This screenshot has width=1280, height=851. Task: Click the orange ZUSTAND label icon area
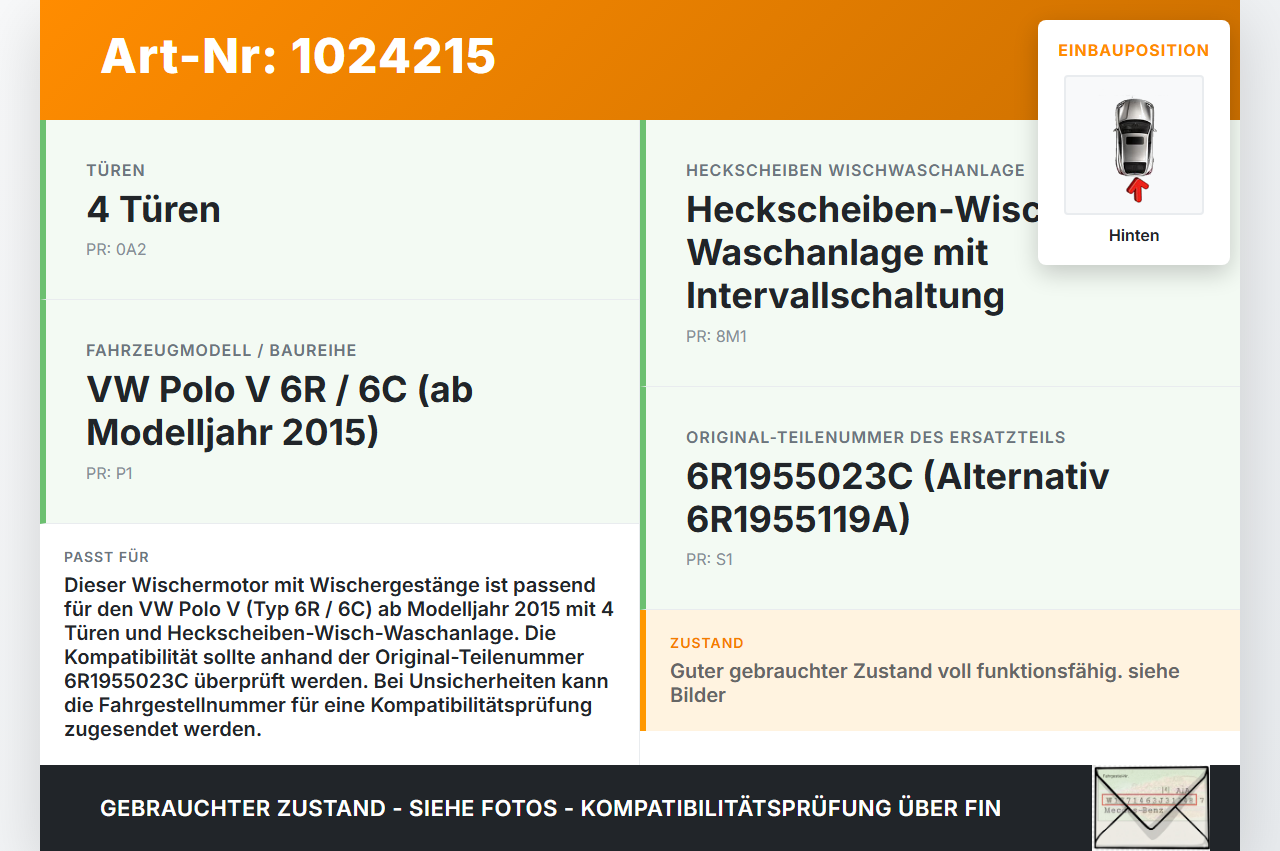pos(706,643)
